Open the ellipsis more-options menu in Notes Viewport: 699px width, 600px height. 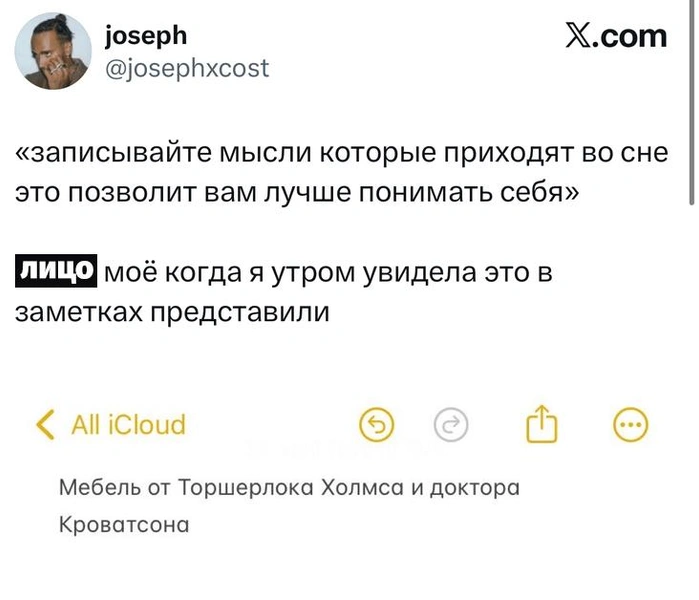click(629, 426)
